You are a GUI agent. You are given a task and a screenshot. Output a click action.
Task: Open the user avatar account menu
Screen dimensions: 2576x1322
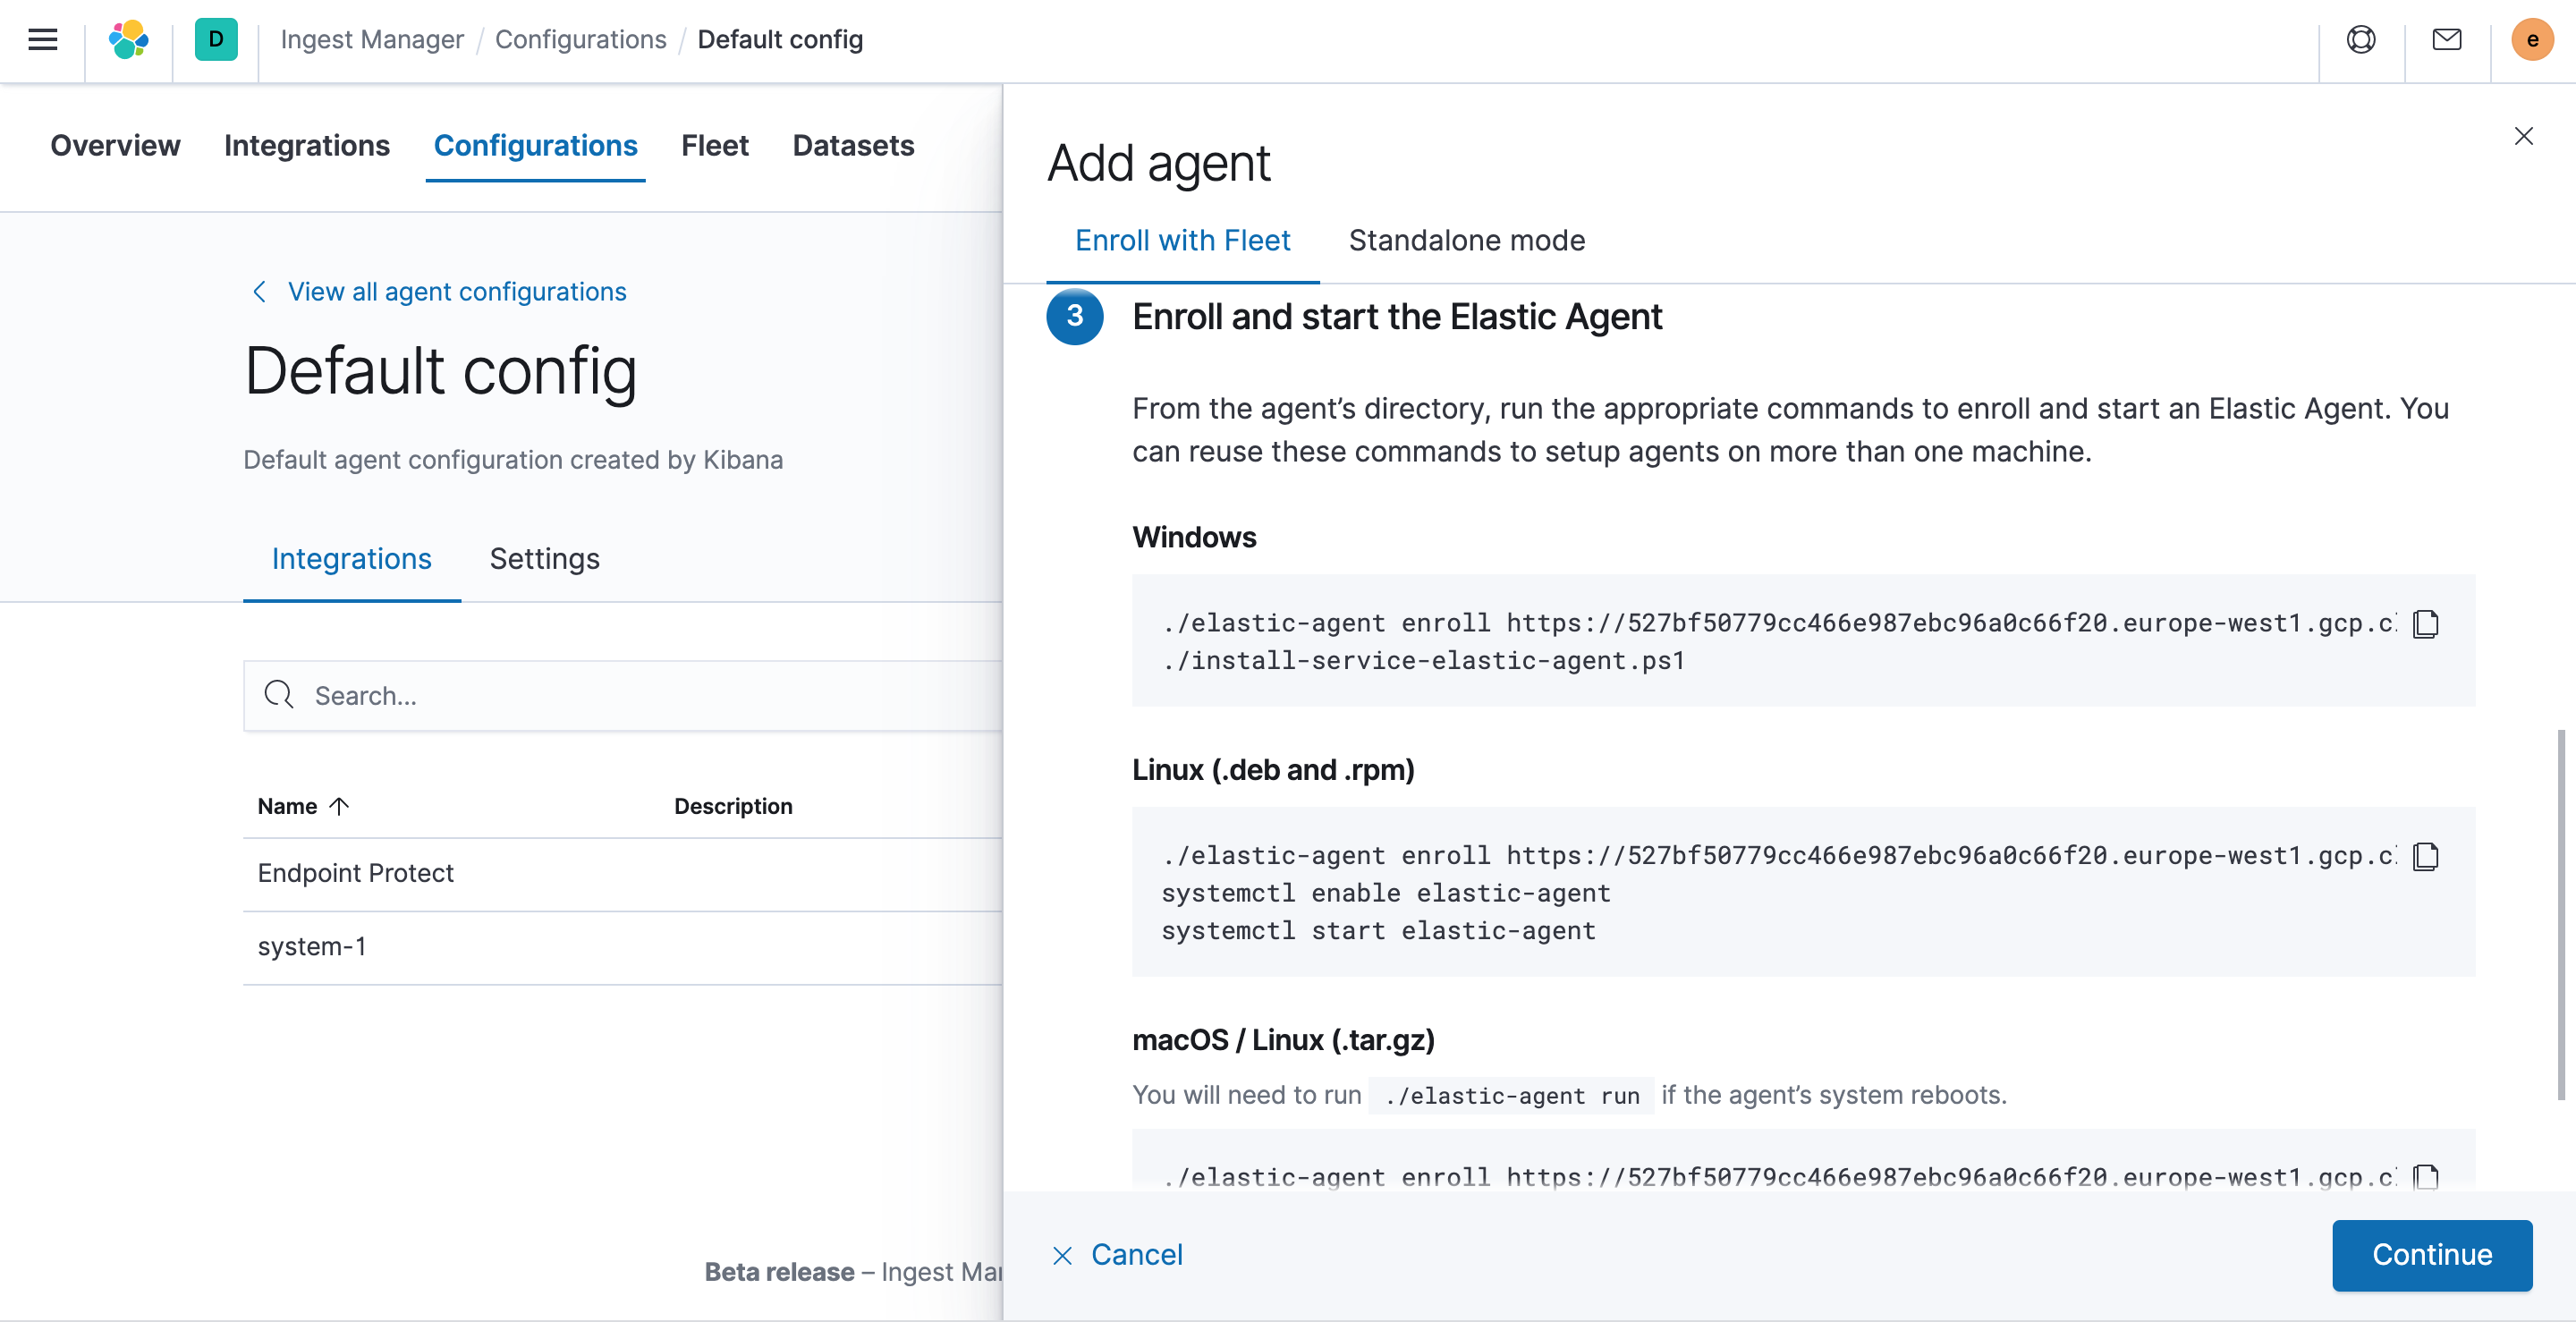[x=2532, y=40]
